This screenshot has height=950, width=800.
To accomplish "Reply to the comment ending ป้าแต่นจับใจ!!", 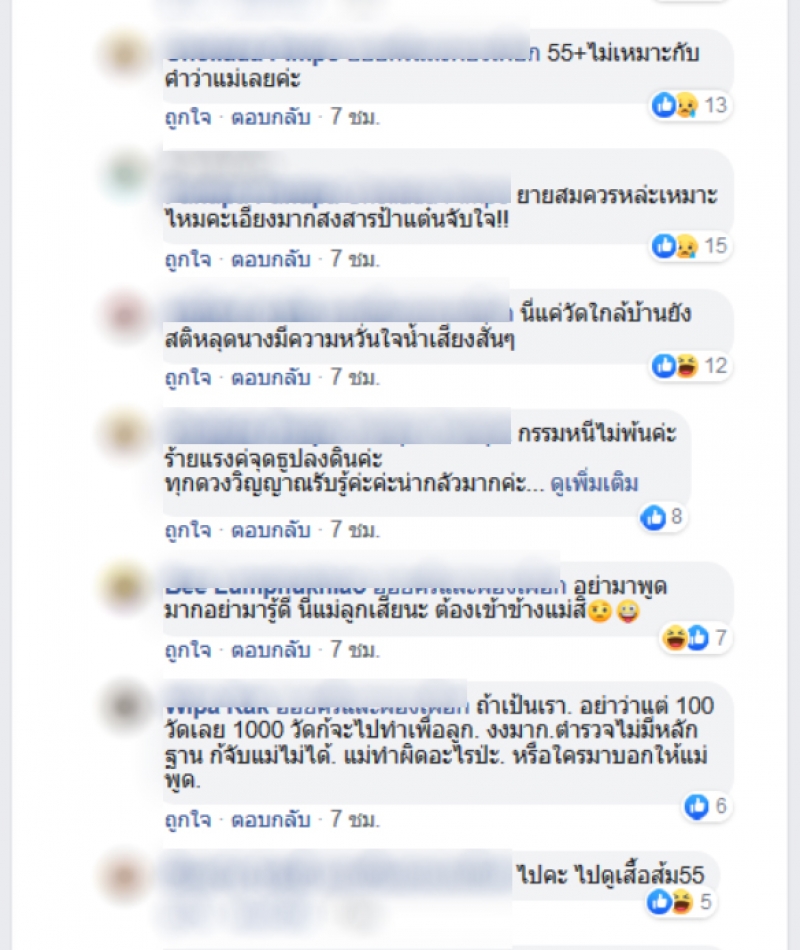I will 271,259.
